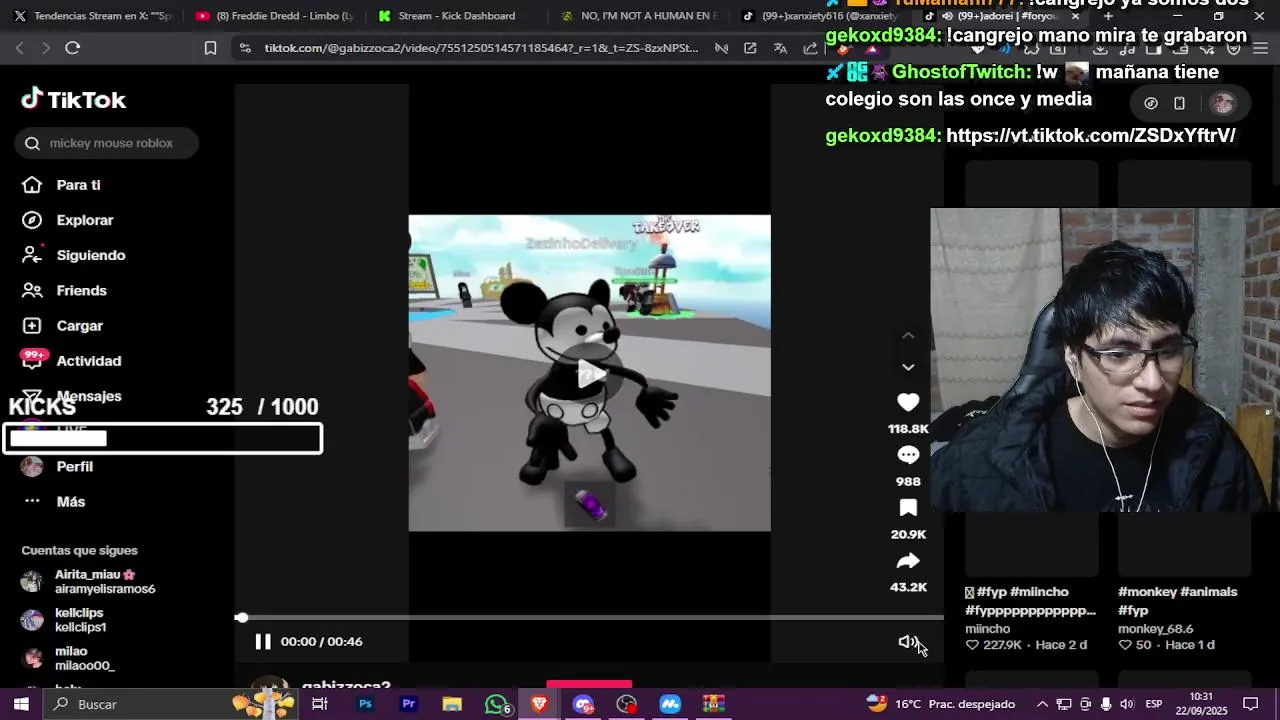The height and width of the screenshot is (720, 1280).
Task: Click the gekoxd9384 vt.tiktok.com link
Action: pos(1091,135)
